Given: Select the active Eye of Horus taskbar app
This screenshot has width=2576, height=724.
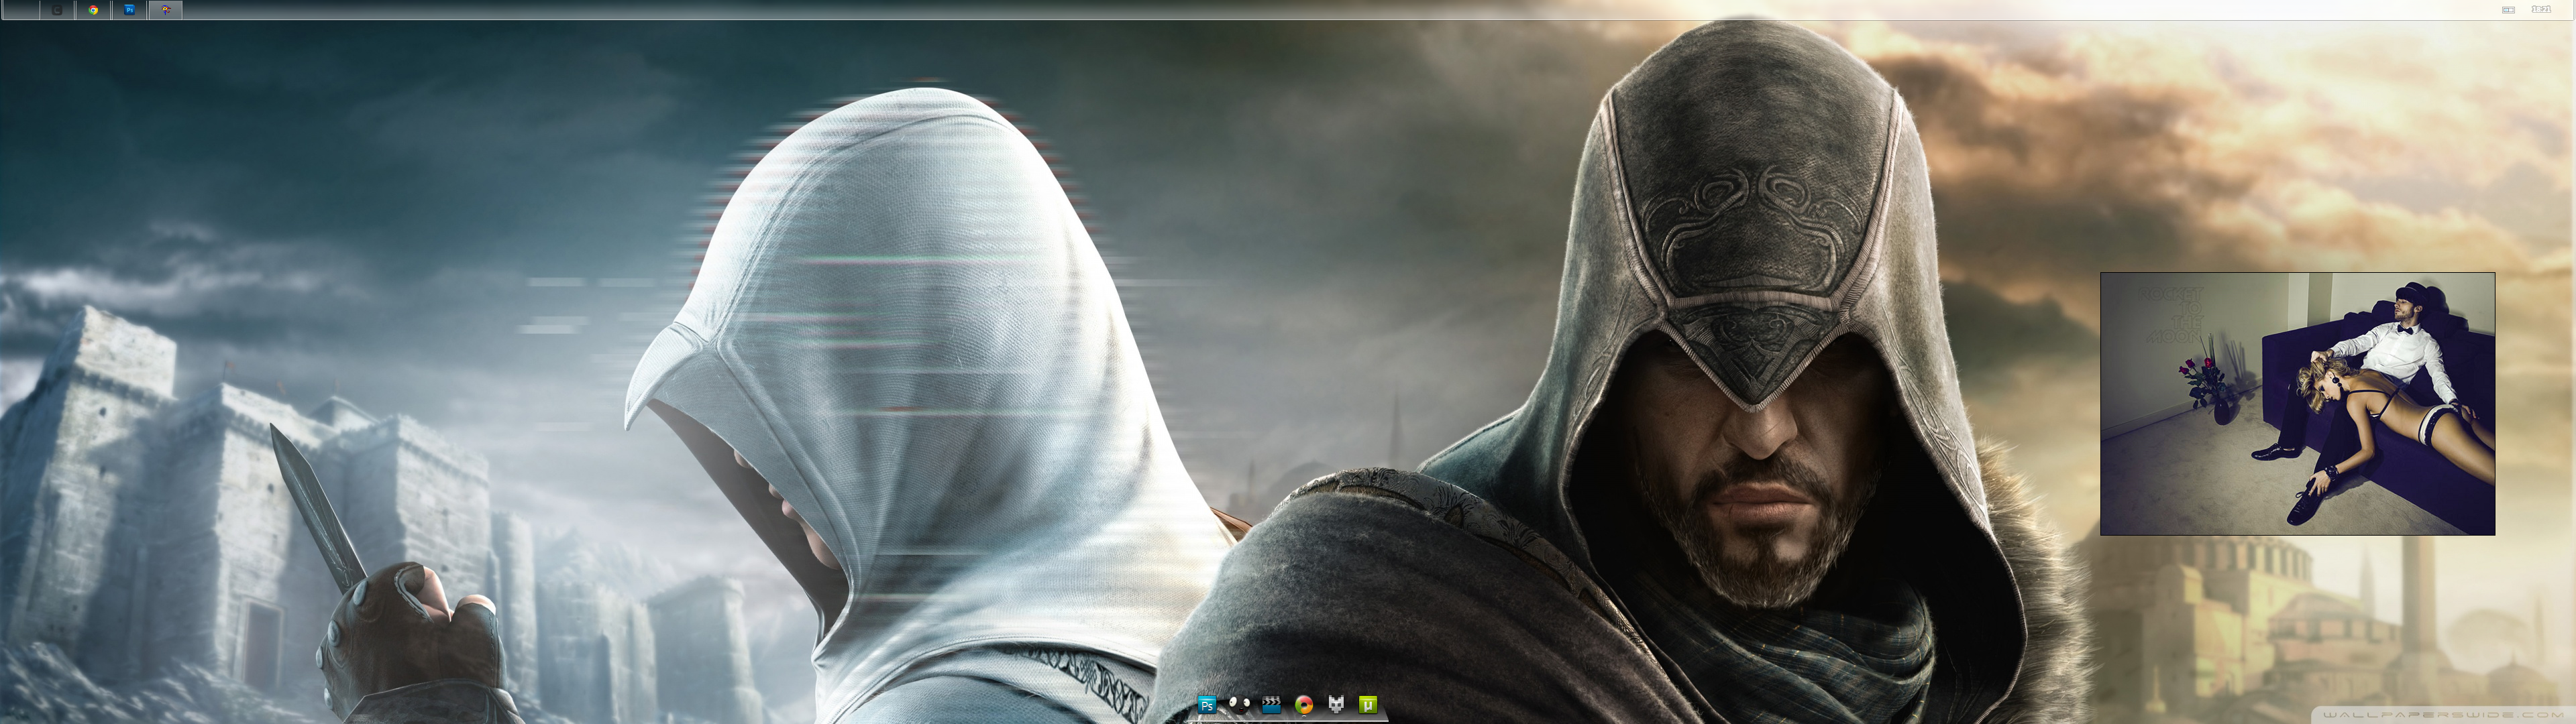Looking at the screenshot, I should 165,10.
